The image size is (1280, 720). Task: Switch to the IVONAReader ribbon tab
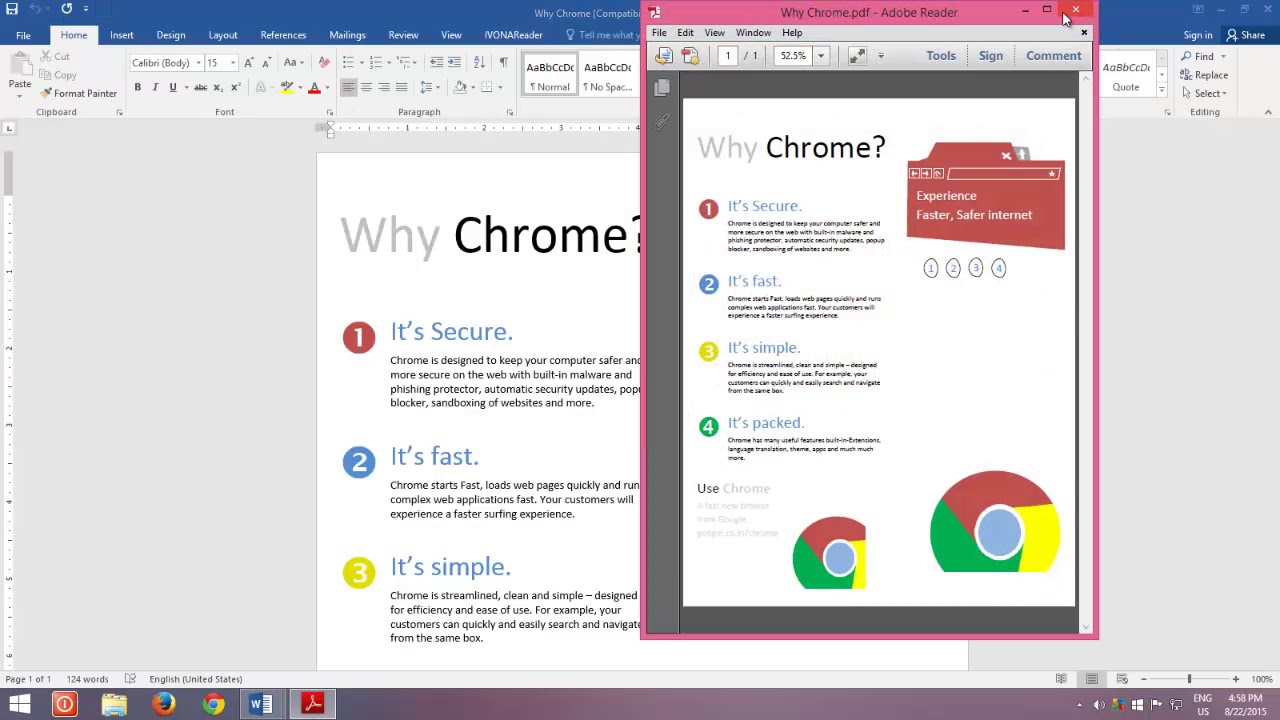(513, 35)
